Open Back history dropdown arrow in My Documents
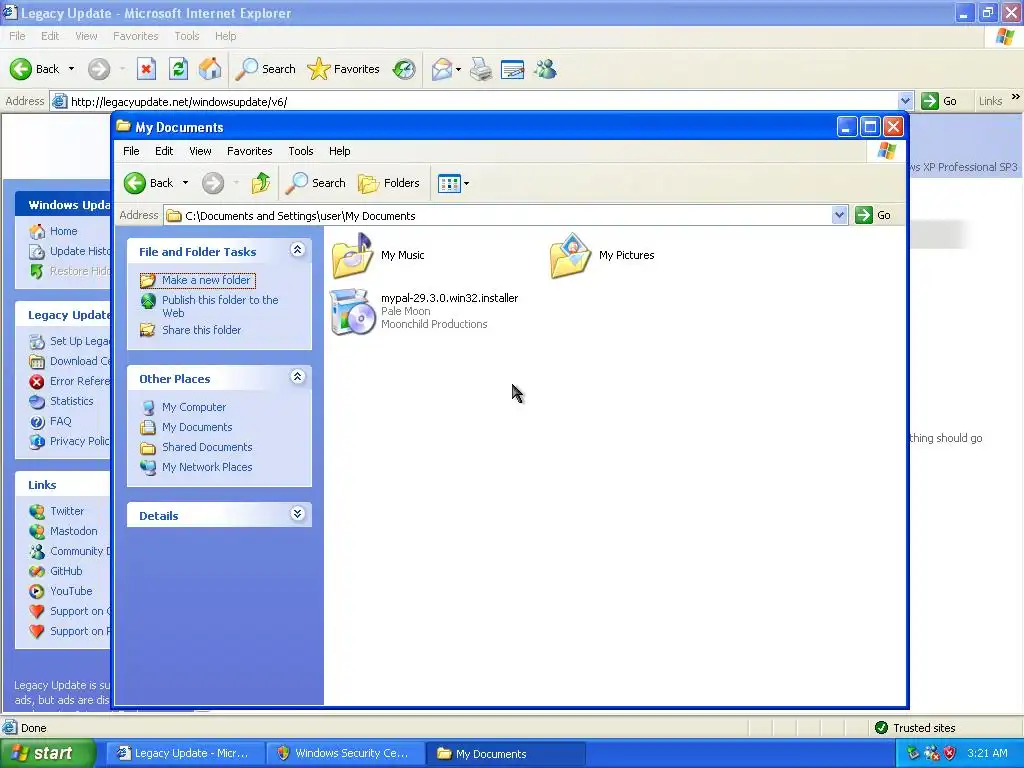 [x=185, y=183]
